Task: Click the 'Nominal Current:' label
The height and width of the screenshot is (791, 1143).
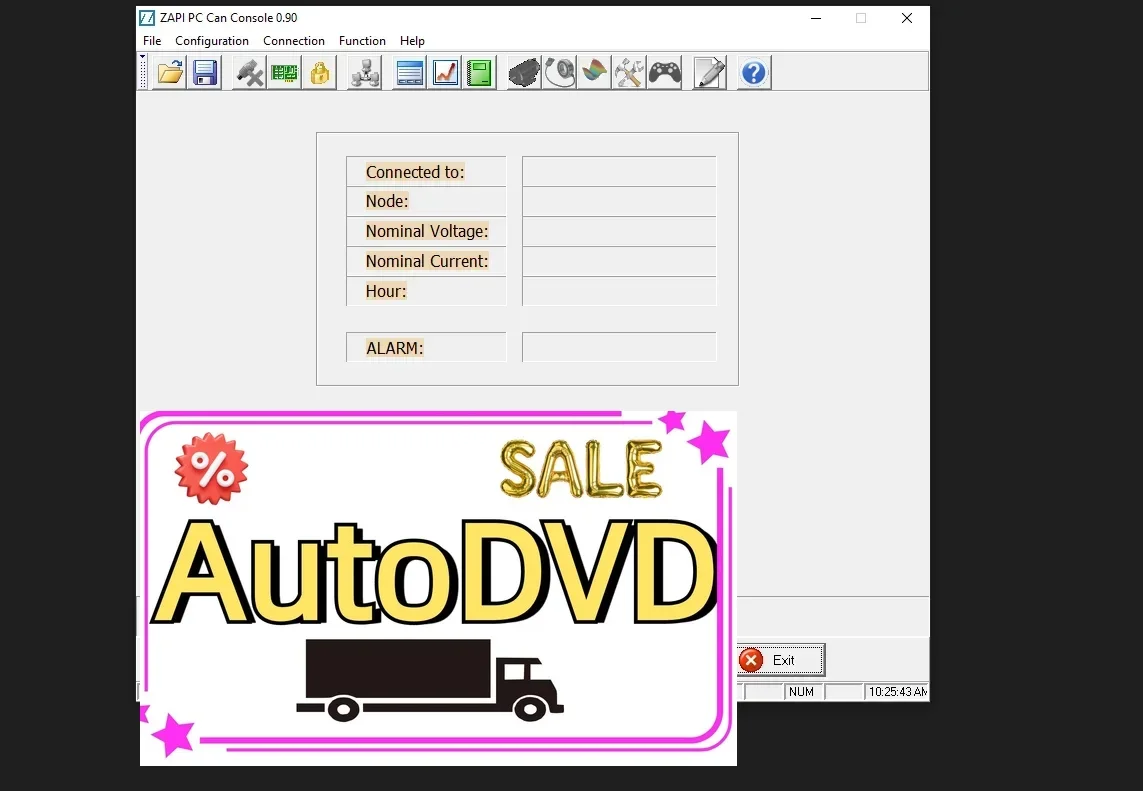Action: pyautogui.click(x=426, y=261)
